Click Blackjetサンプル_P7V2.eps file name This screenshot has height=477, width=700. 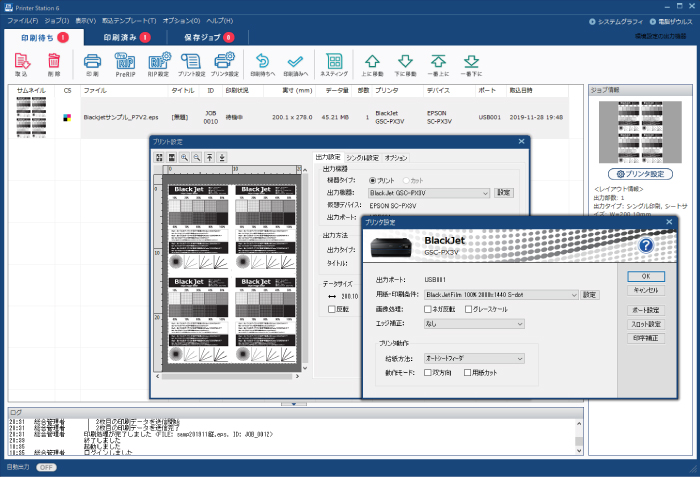pyautogui.click(x=121, y=117)
